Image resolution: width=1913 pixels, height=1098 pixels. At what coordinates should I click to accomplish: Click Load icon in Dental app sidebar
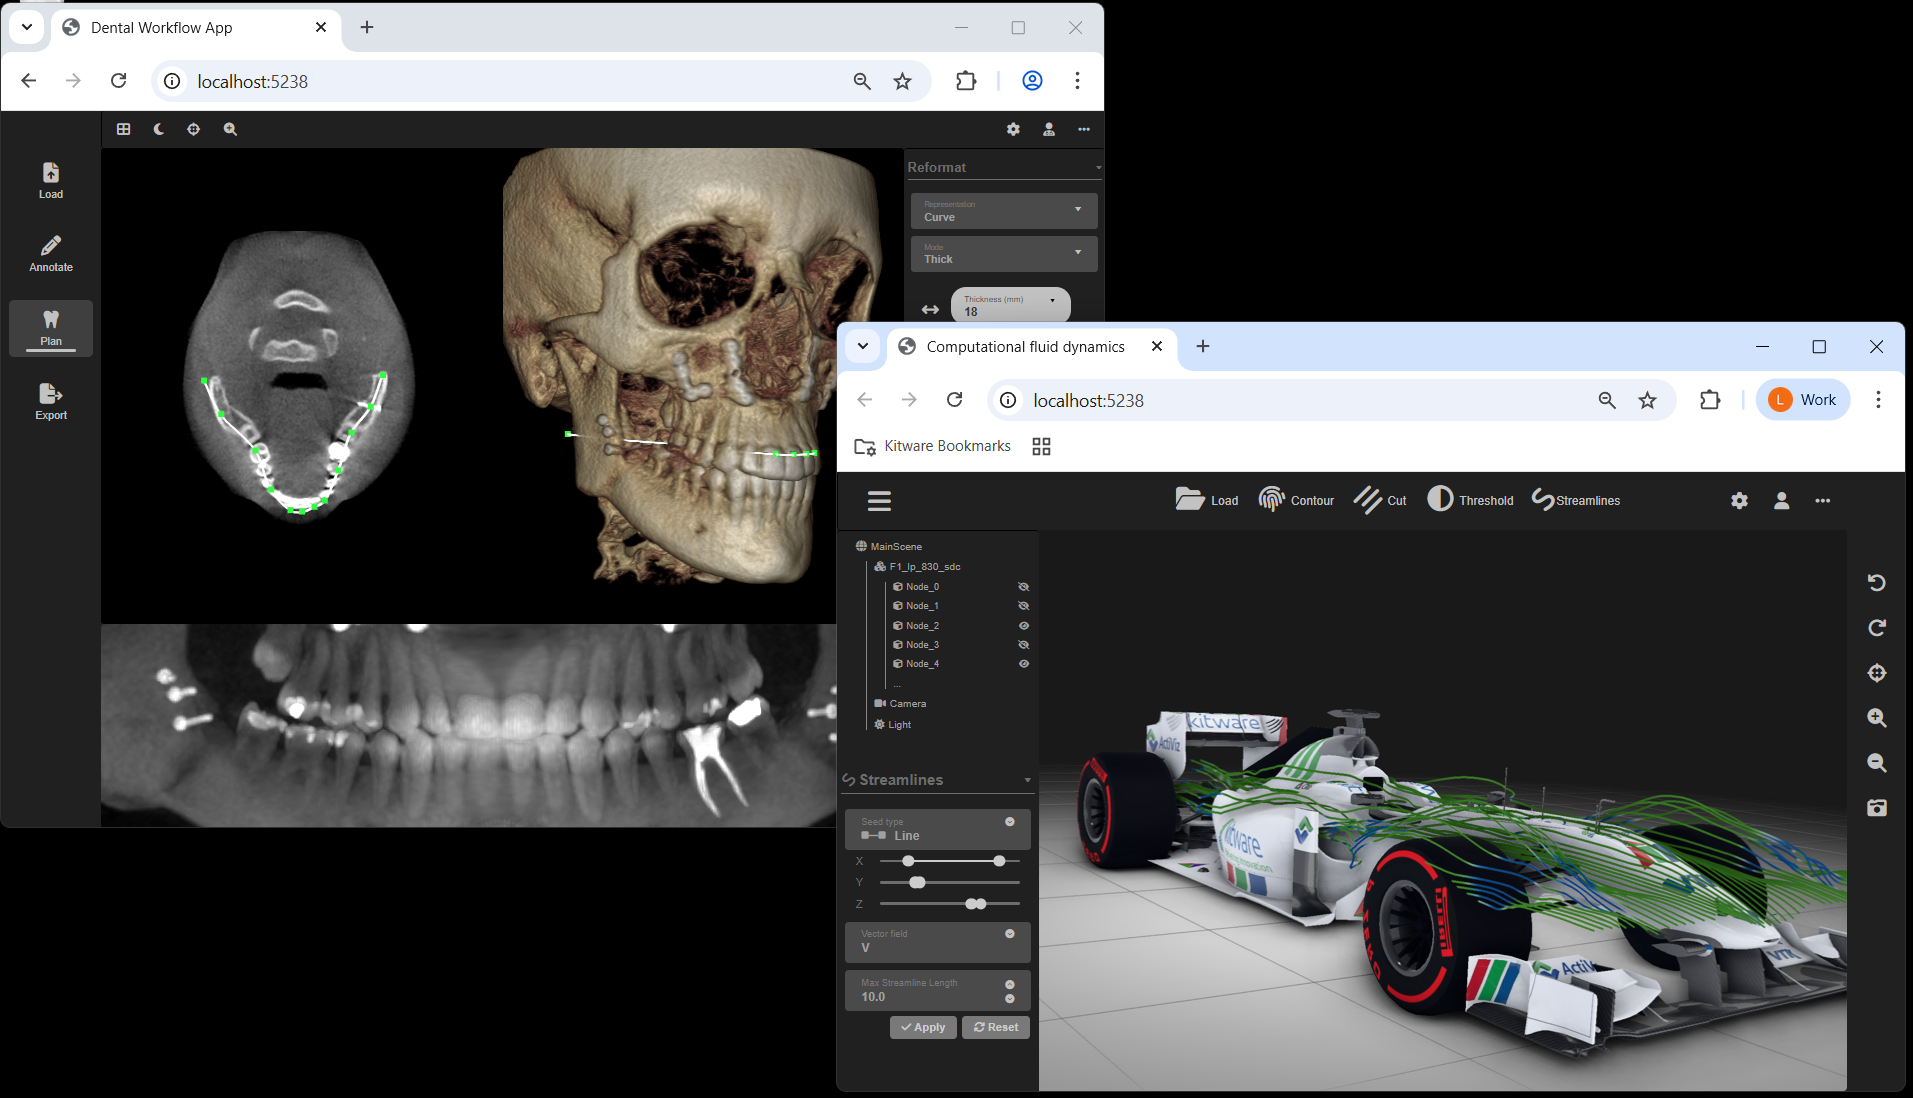point(51,180)
